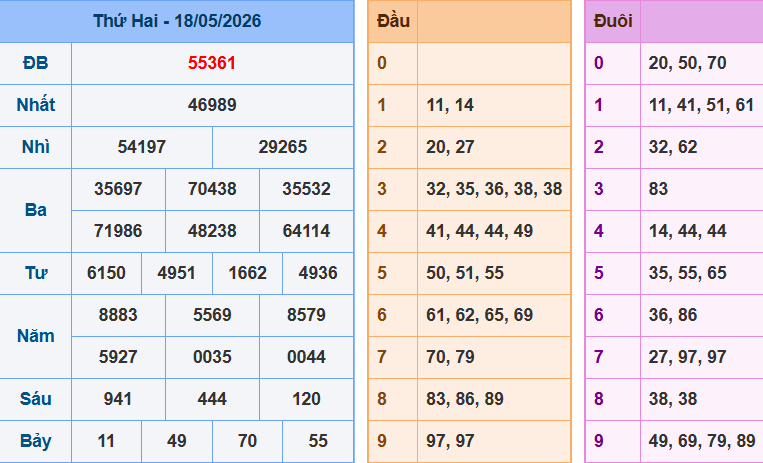Click the Tư row label

[36, 273]
